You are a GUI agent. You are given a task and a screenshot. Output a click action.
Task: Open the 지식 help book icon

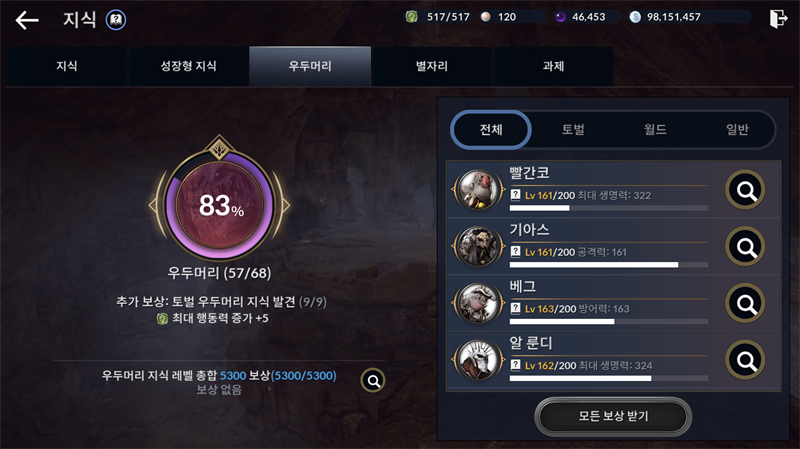116,20
